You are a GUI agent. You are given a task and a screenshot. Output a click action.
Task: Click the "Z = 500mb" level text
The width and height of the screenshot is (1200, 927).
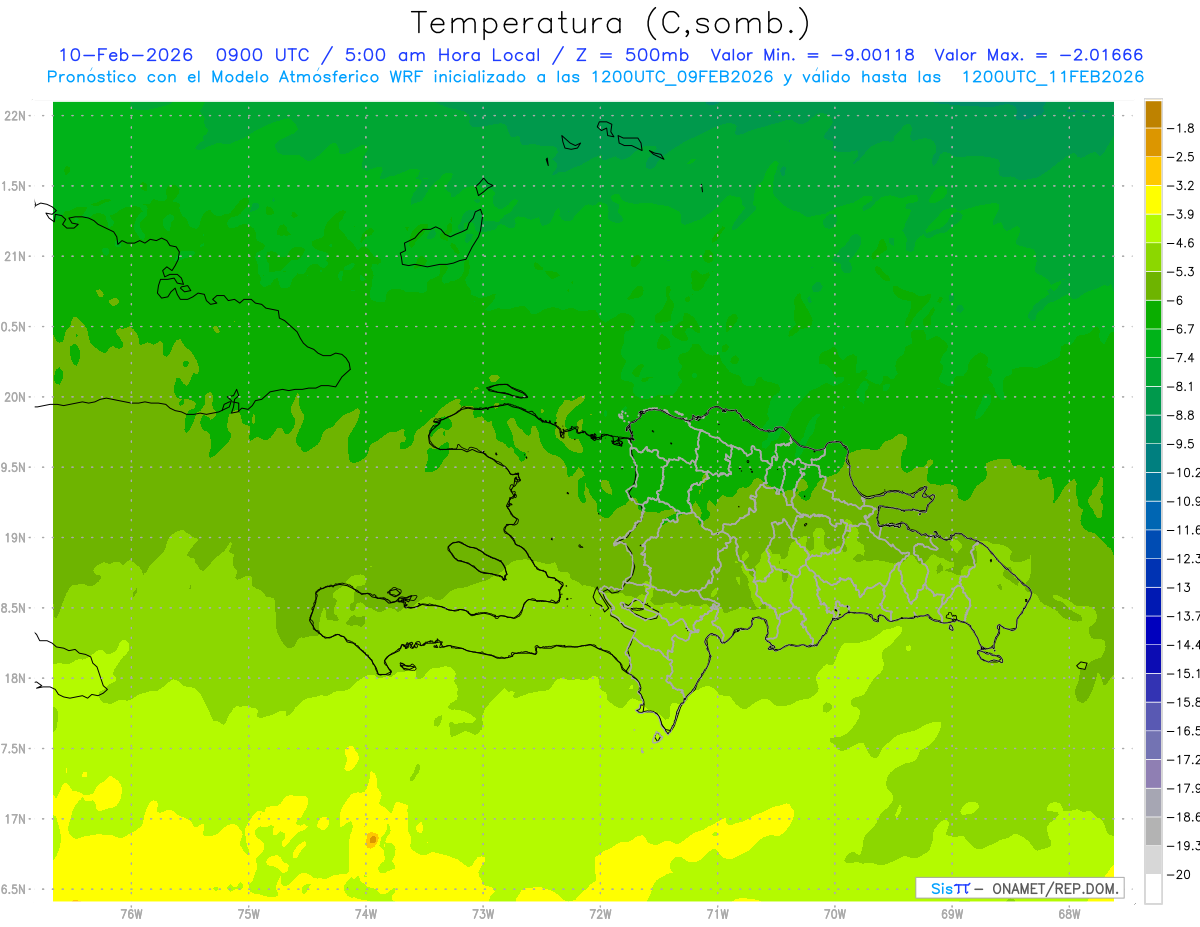pyautogui.click(x=632, y=55)
